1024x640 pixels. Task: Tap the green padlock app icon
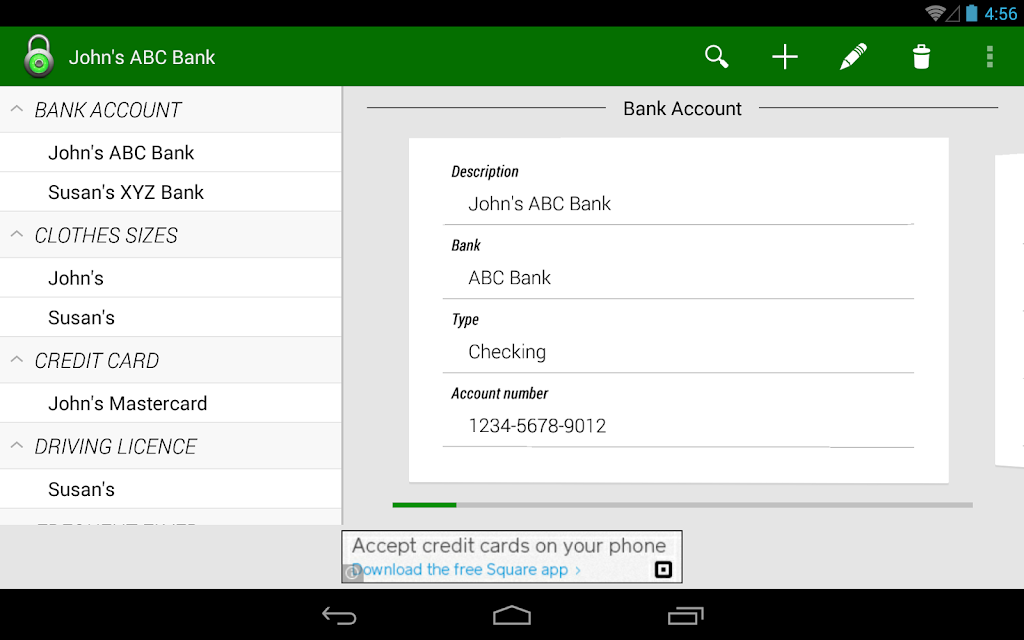pyautogui.click(x=39, y=56)
